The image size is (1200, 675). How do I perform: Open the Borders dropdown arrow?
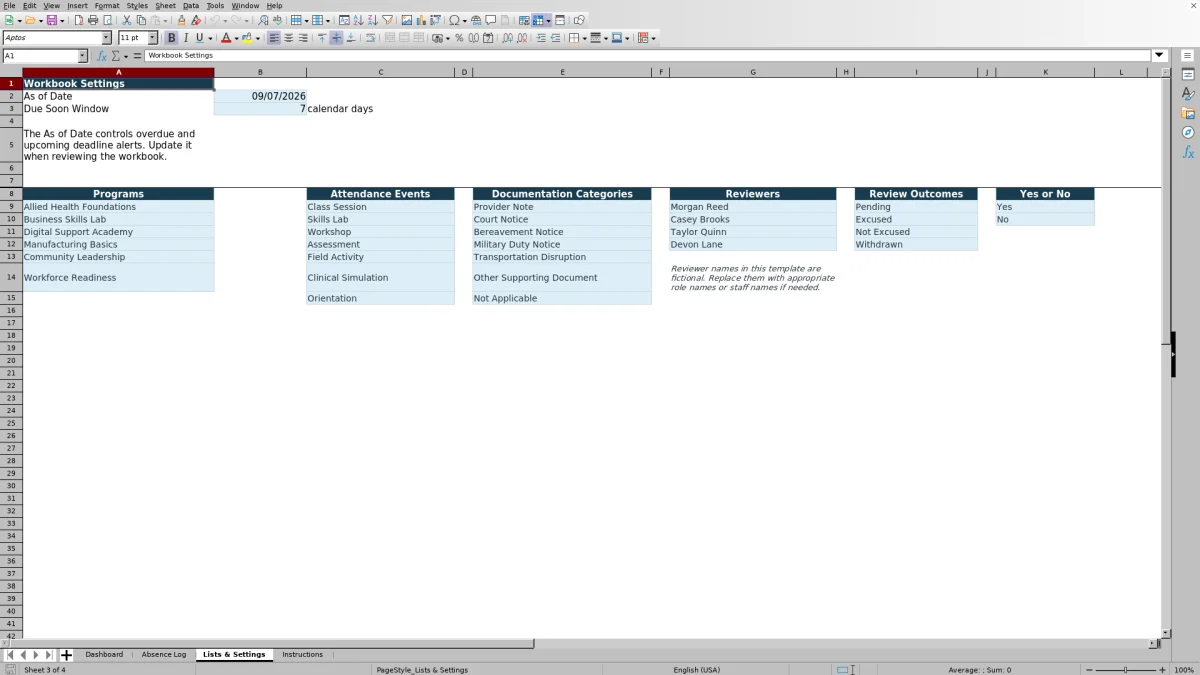[x=584, y=38]
